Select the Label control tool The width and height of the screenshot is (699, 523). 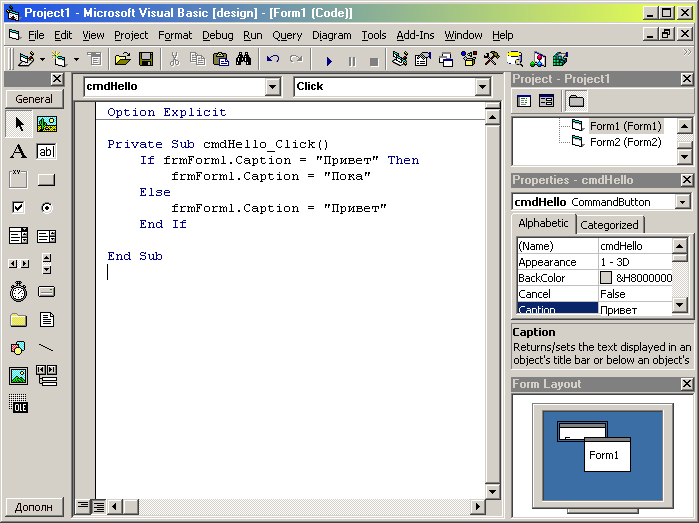click(x=19, y=152)
